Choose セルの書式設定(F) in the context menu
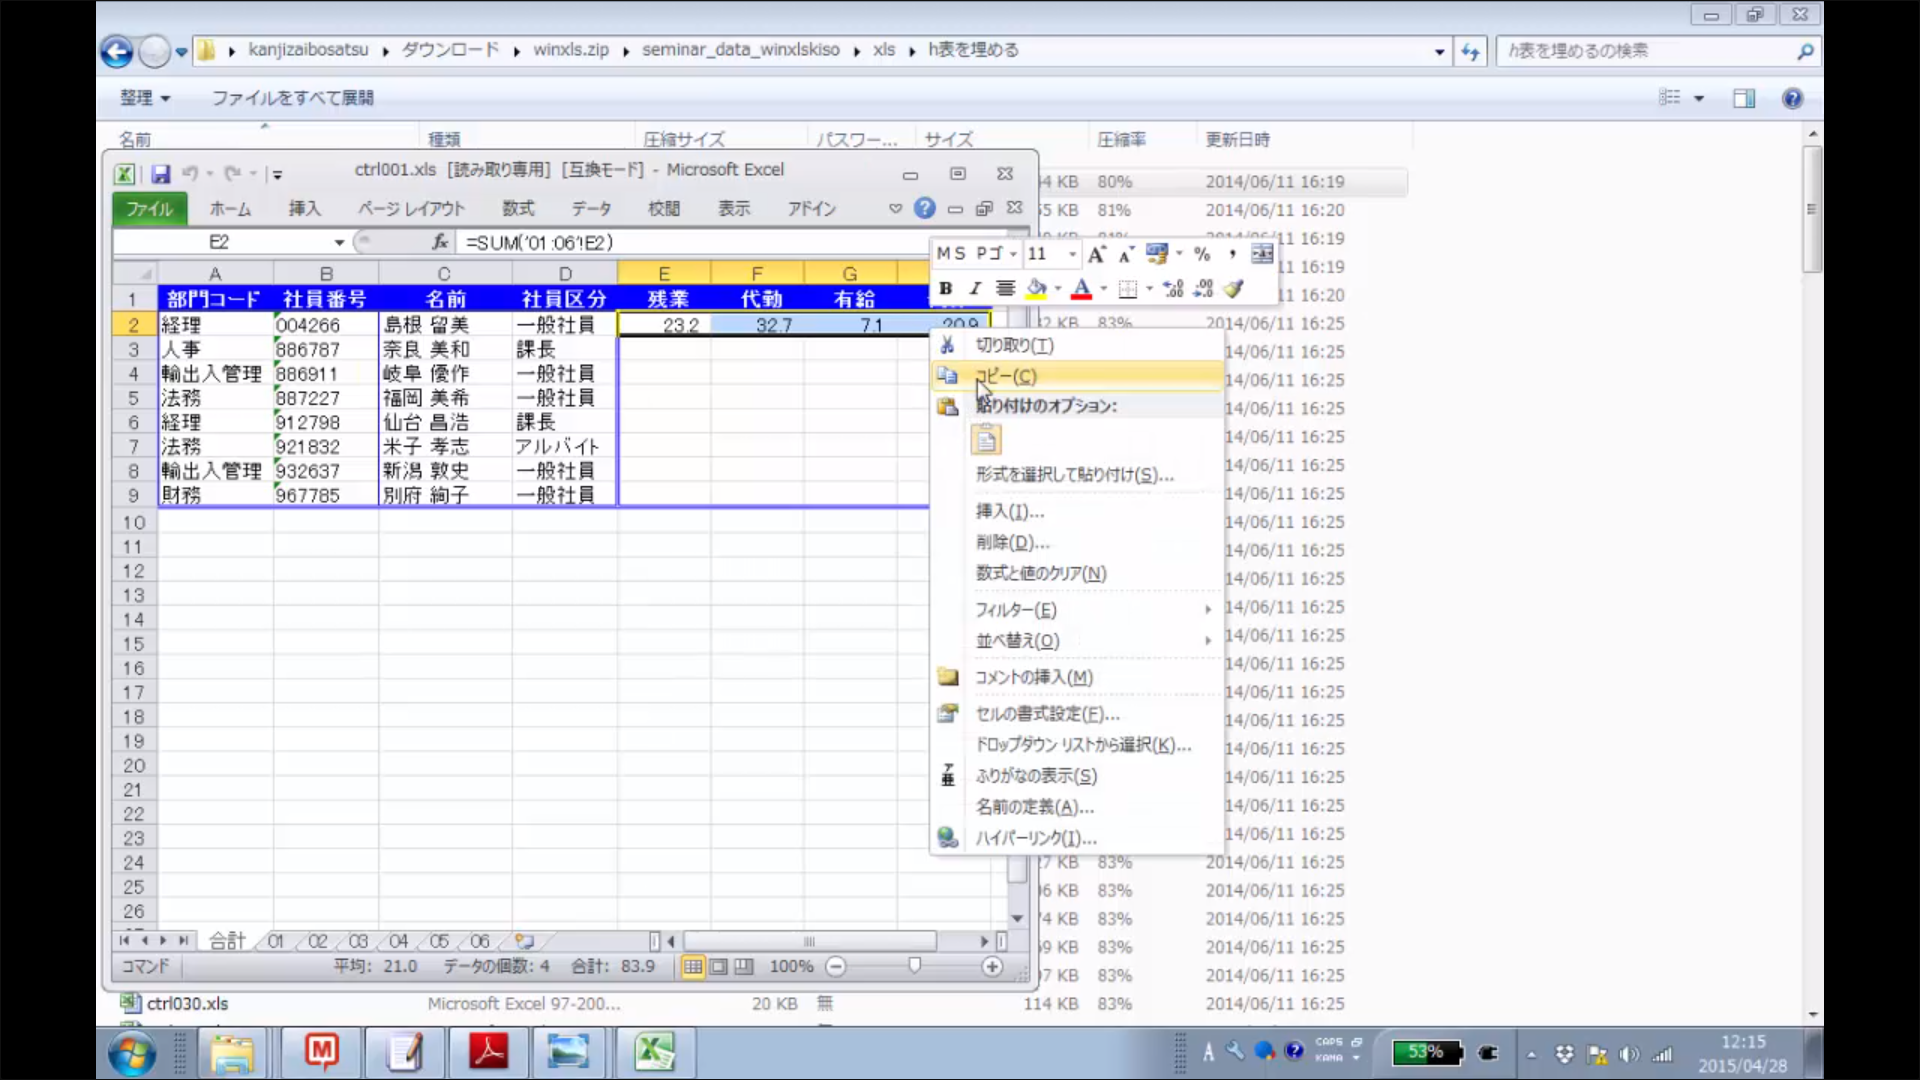The image size is (1920, 1080). coord(1047,714)
